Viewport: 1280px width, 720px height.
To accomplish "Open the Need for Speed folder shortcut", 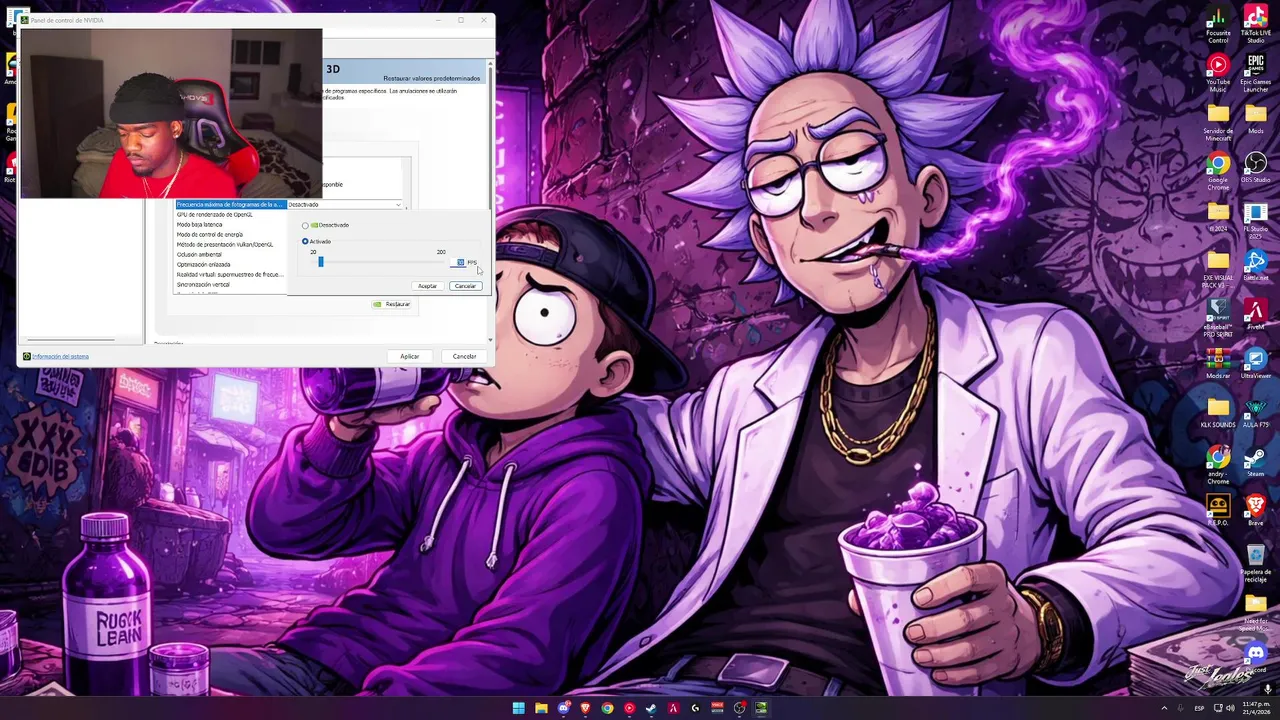I will coord(1255,612).
